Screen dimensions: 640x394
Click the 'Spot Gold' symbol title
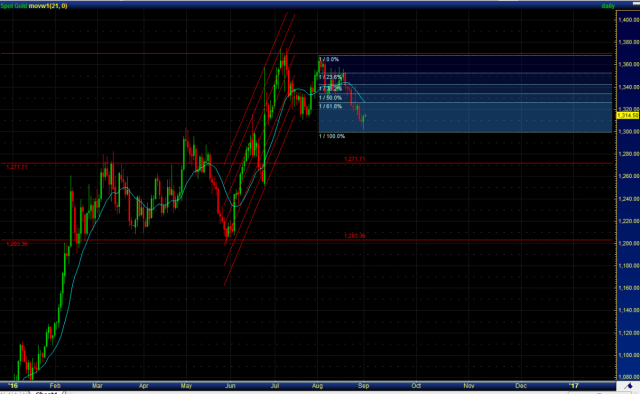13,6
